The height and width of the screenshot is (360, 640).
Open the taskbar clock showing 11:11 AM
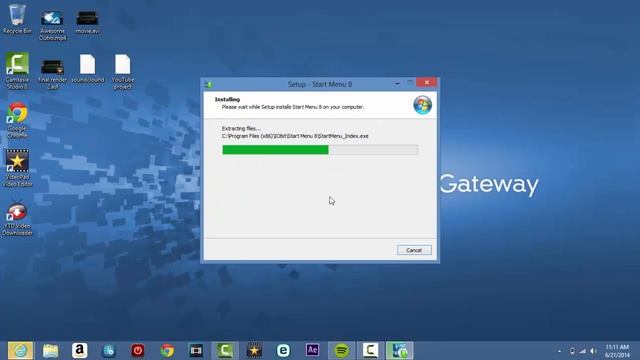click(617, 351)
